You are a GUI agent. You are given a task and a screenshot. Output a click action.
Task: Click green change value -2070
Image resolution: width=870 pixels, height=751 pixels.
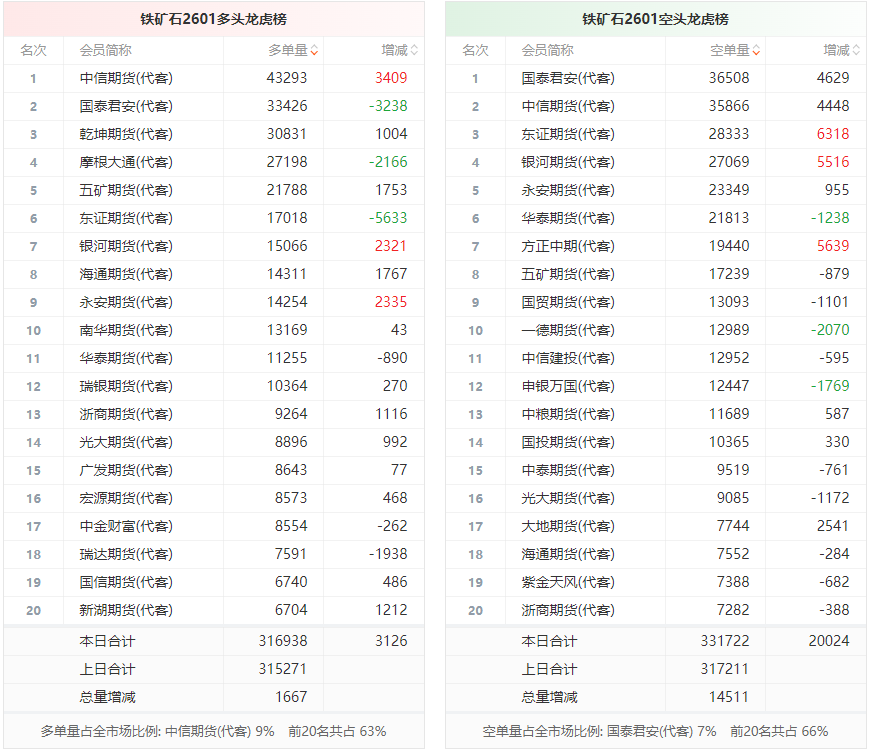click(831, 331)
